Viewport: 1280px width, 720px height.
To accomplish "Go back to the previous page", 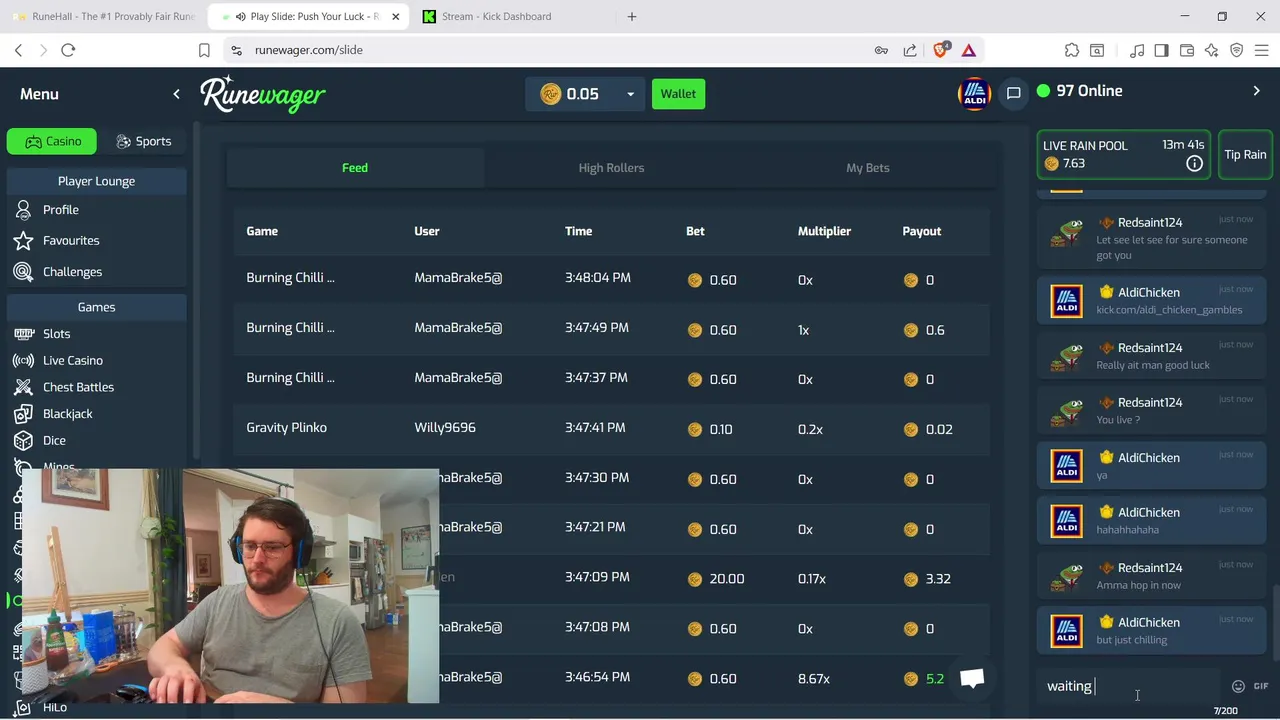I will point(18,50).
